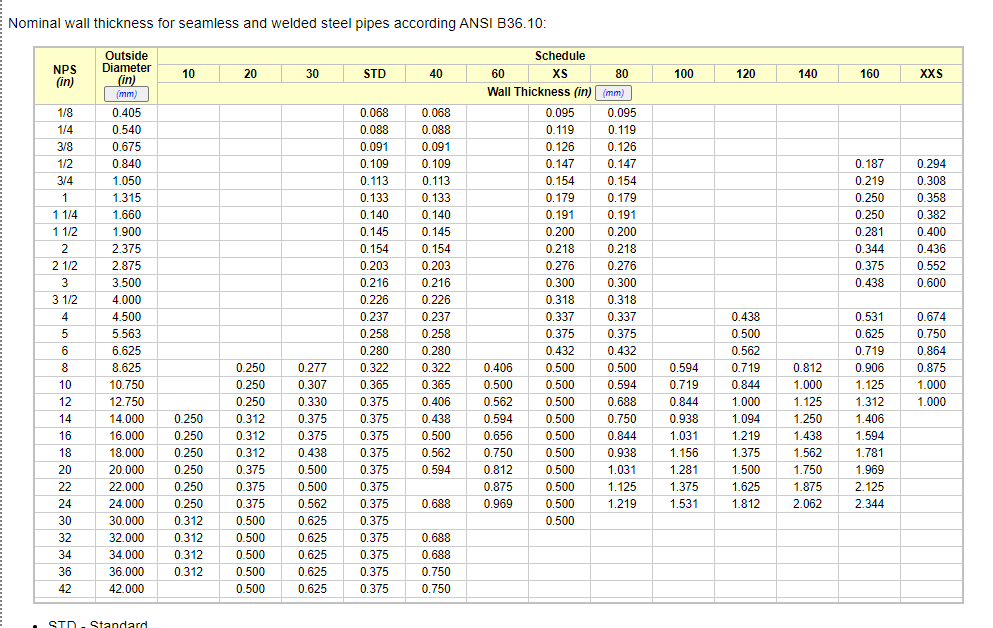Viewport: 993px width, 628px height.
Task: Click the XXS value 0.674
Action: 931,317
